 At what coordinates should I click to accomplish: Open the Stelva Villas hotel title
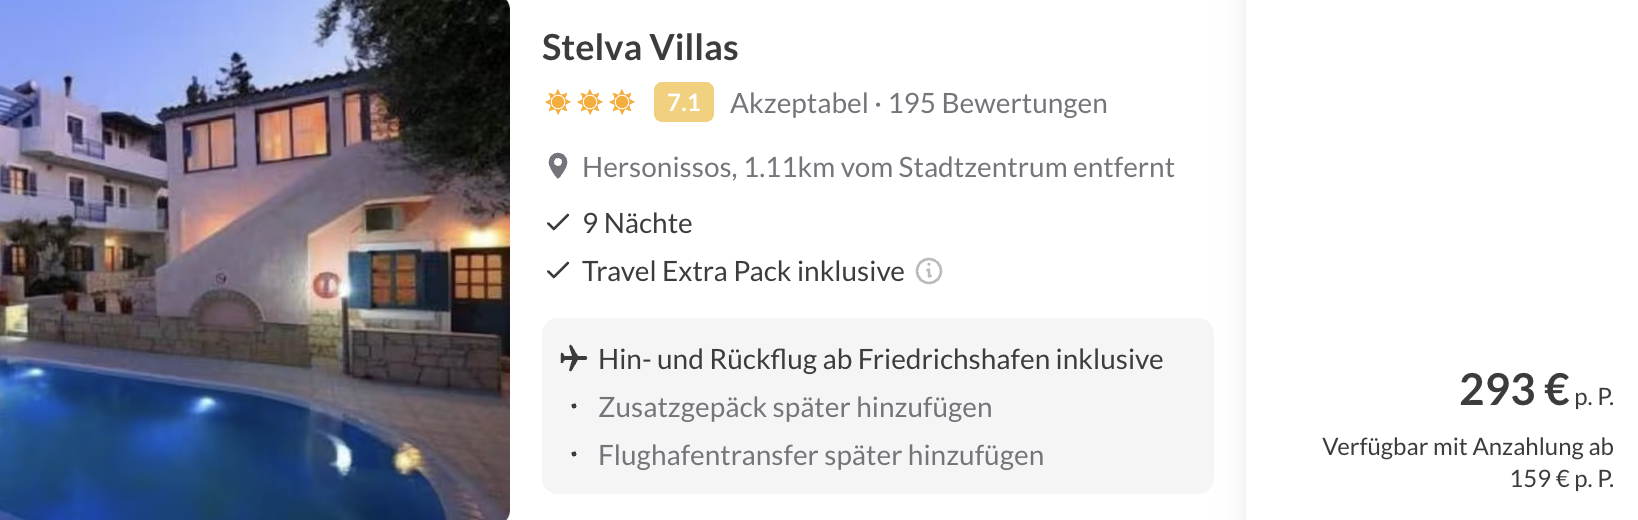[640, 47]
